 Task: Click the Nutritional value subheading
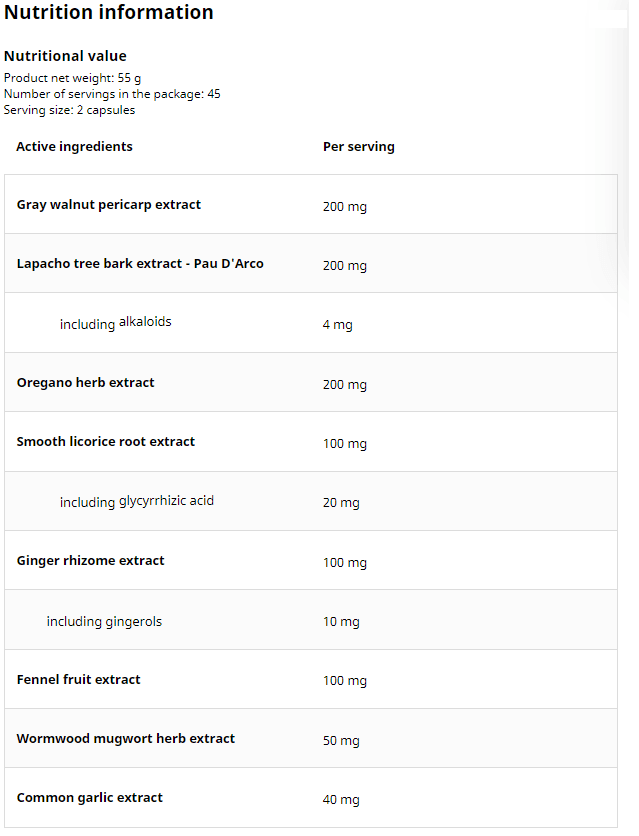[x=65, y=56]
